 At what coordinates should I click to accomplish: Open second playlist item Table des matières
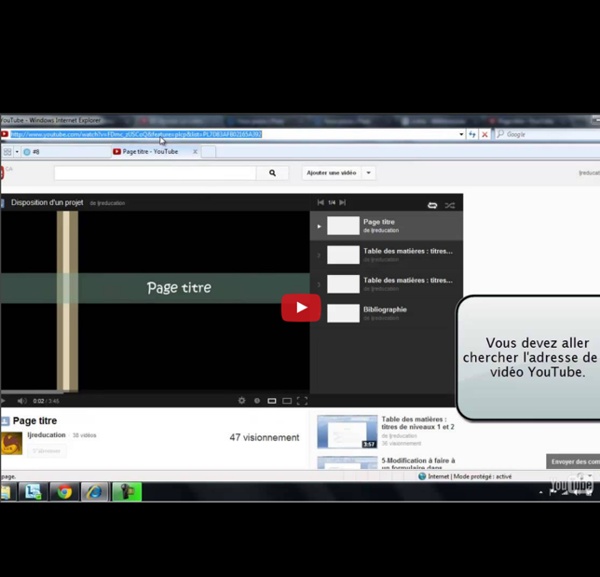[386, 255]
